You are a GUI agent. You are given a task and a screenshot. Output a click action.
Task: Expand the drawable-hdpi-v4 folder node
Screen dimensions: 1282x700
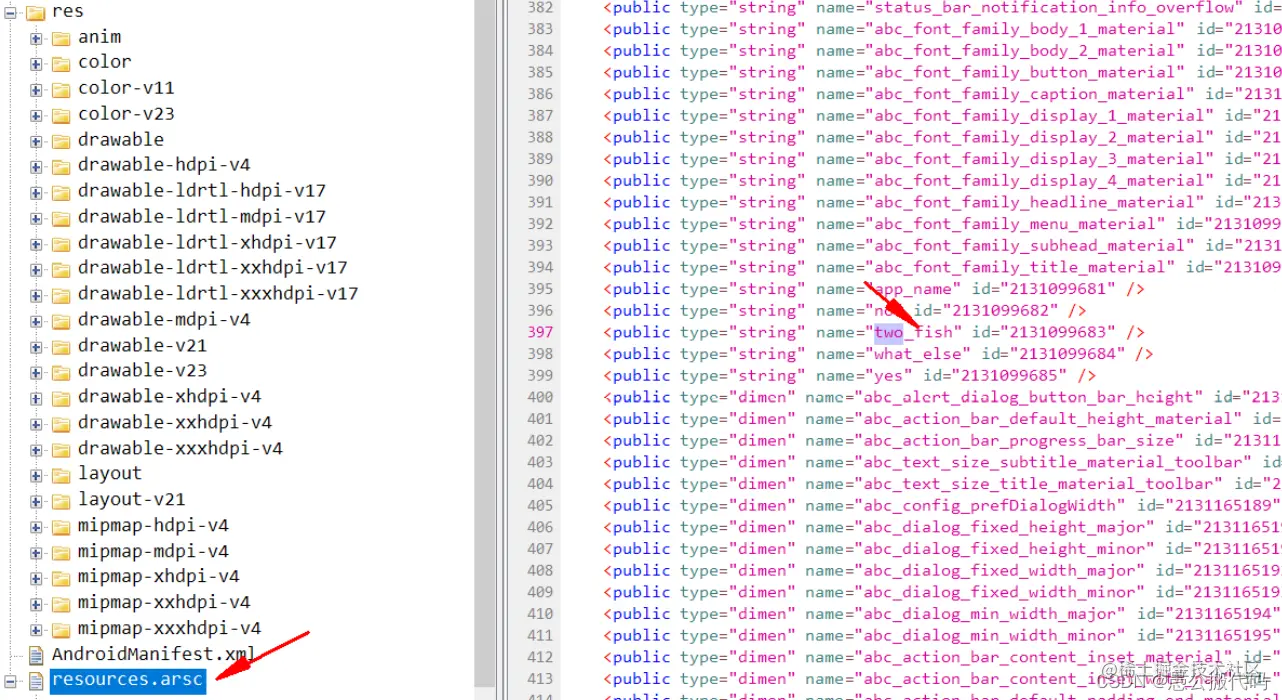pyautogui.click(x=36, y=167)
